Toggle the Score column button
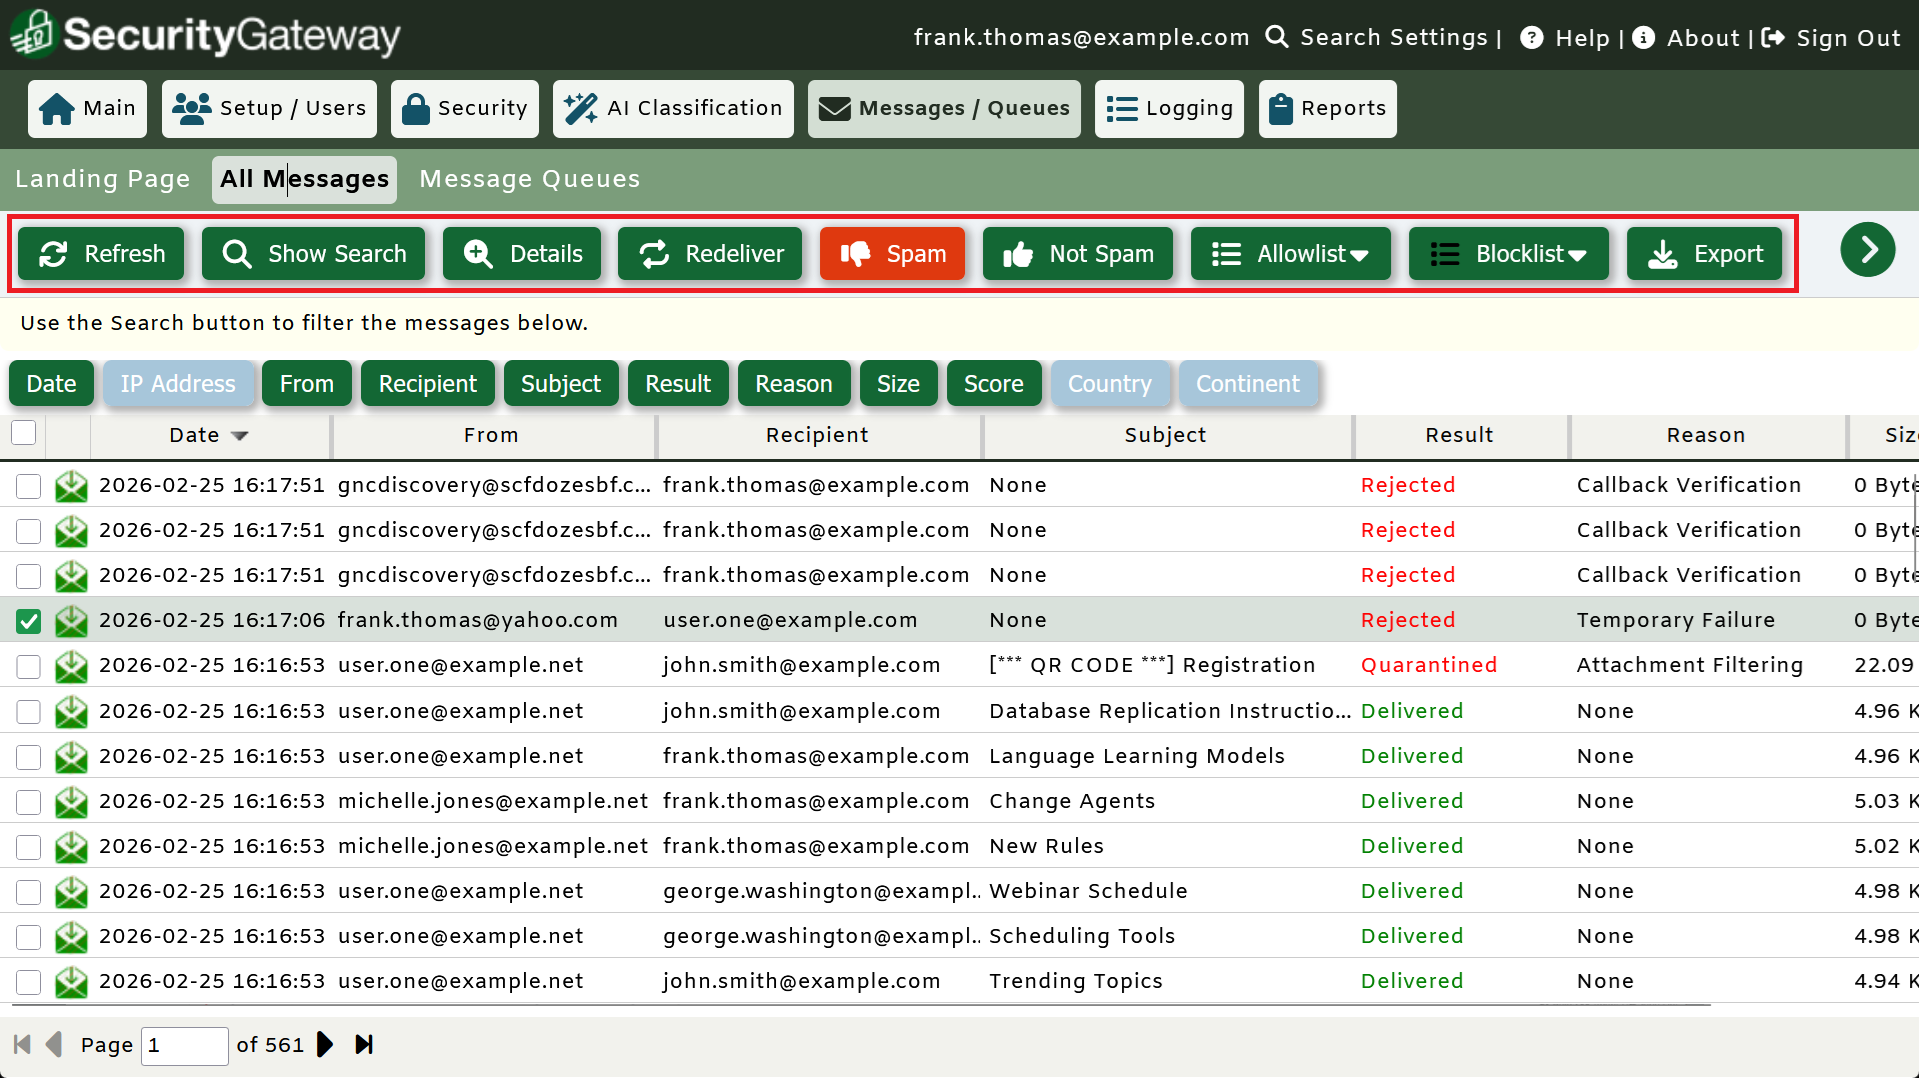The image size is (1919, 1078). [994, 384]
